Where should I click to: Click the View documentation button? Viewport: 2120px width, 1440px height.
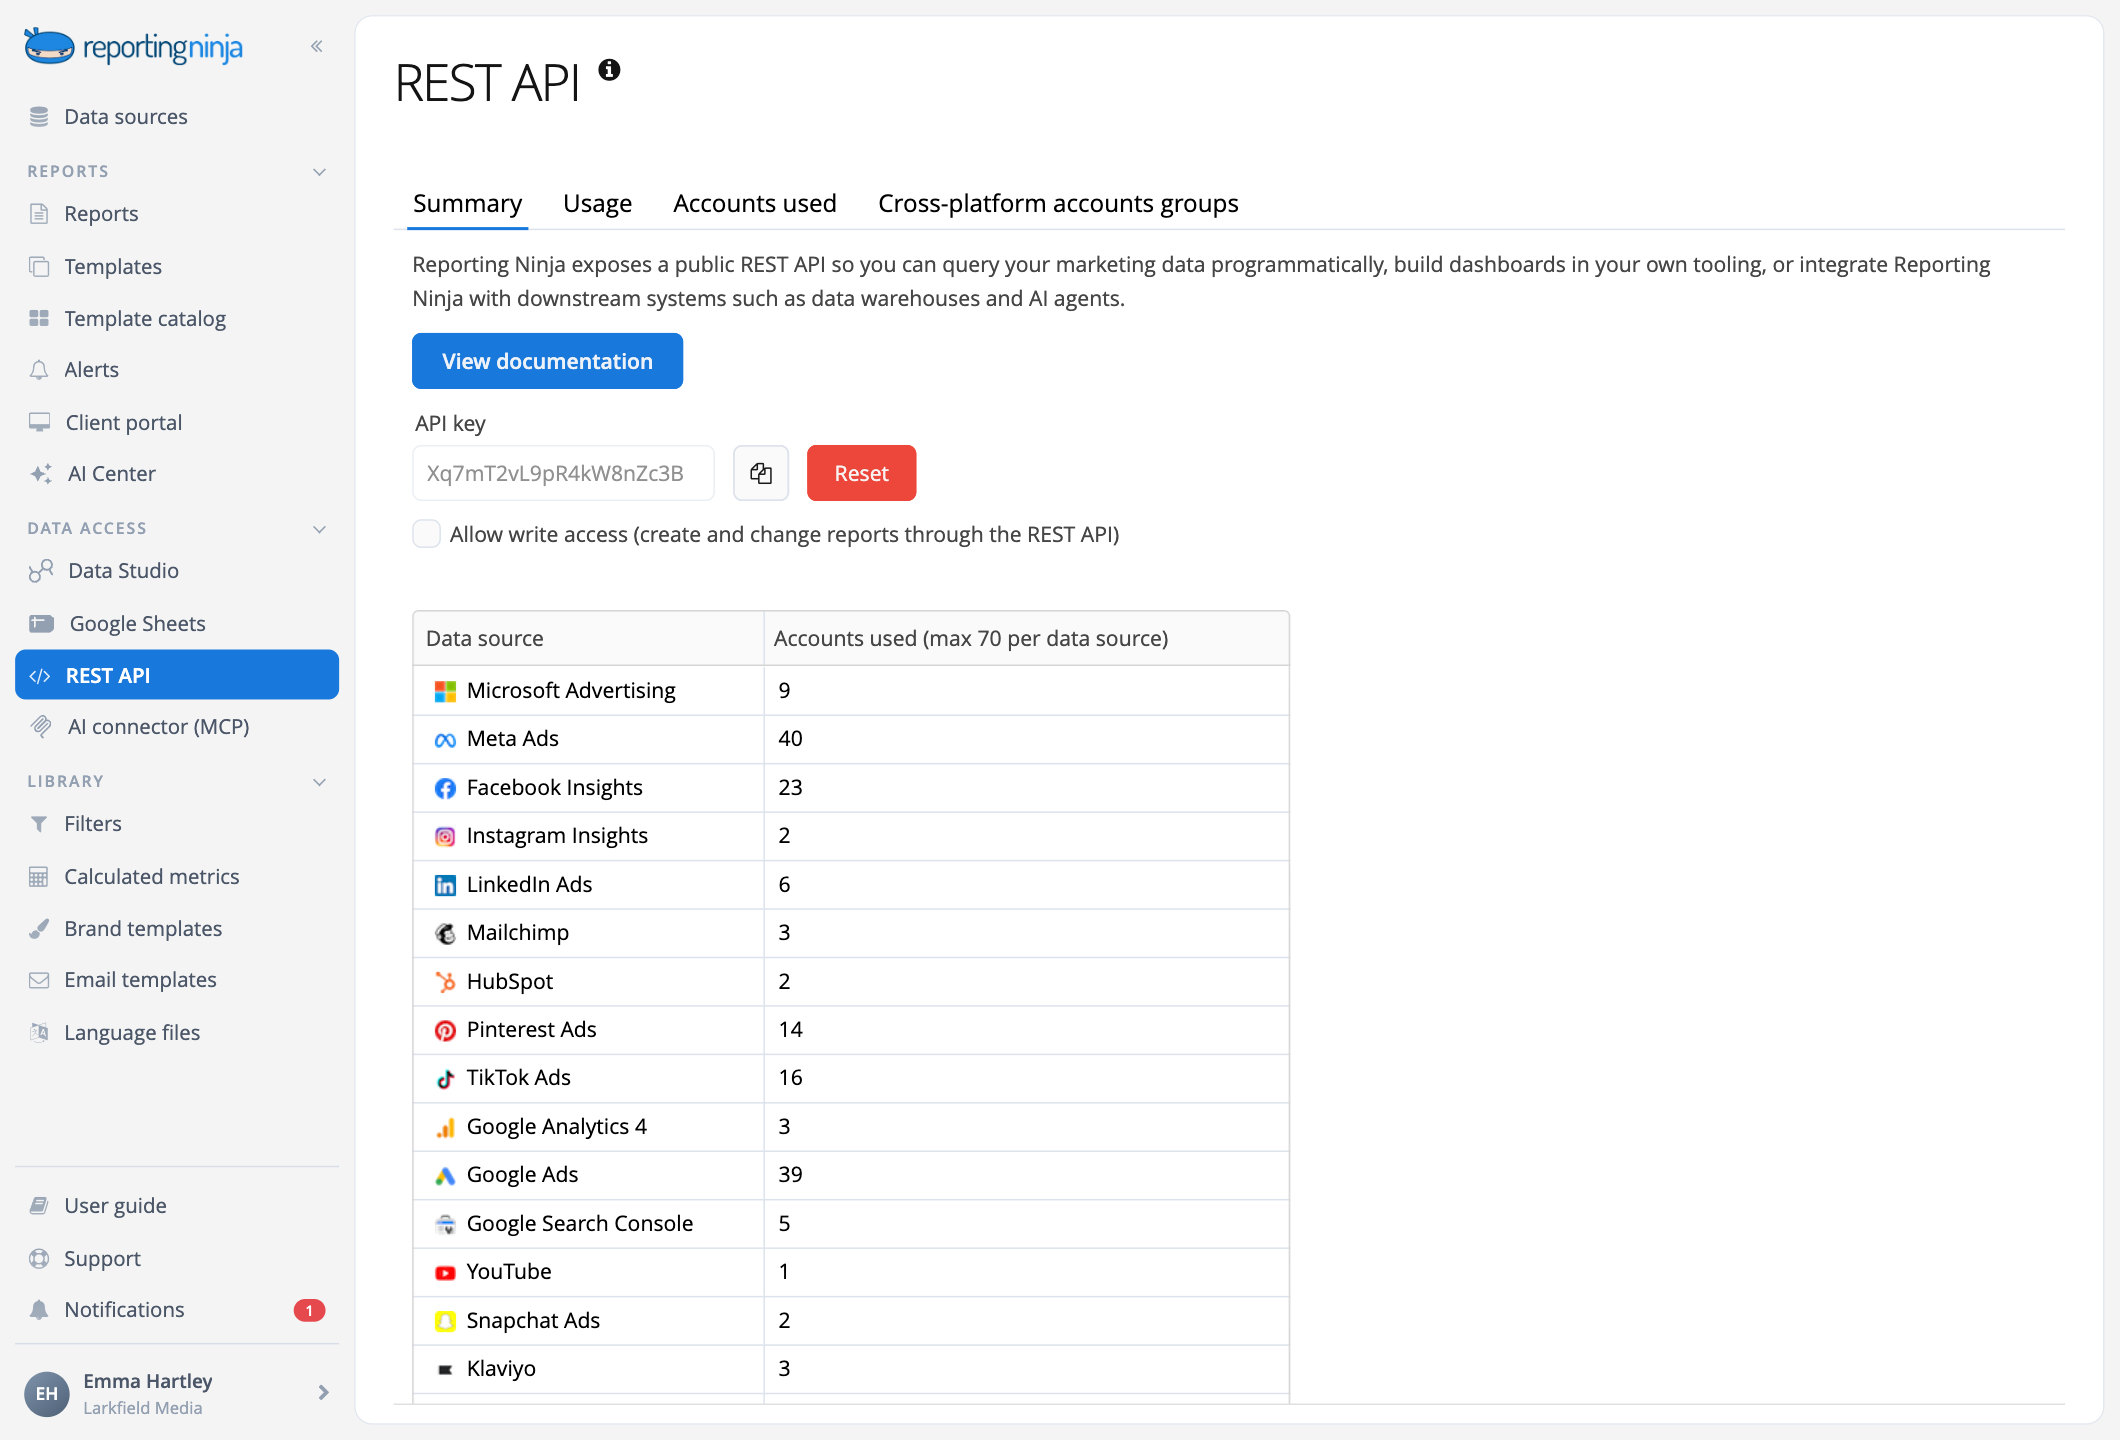[547, 361]
